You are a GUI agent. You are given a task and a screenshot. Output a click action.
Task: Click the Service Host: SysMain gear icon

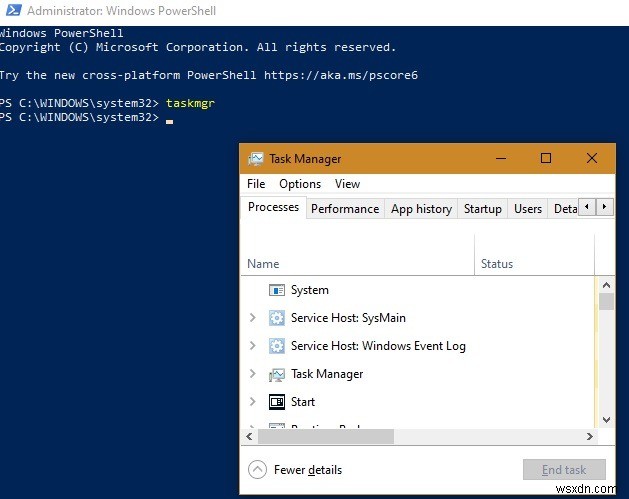pyautogui.click(x=276, y=318)
